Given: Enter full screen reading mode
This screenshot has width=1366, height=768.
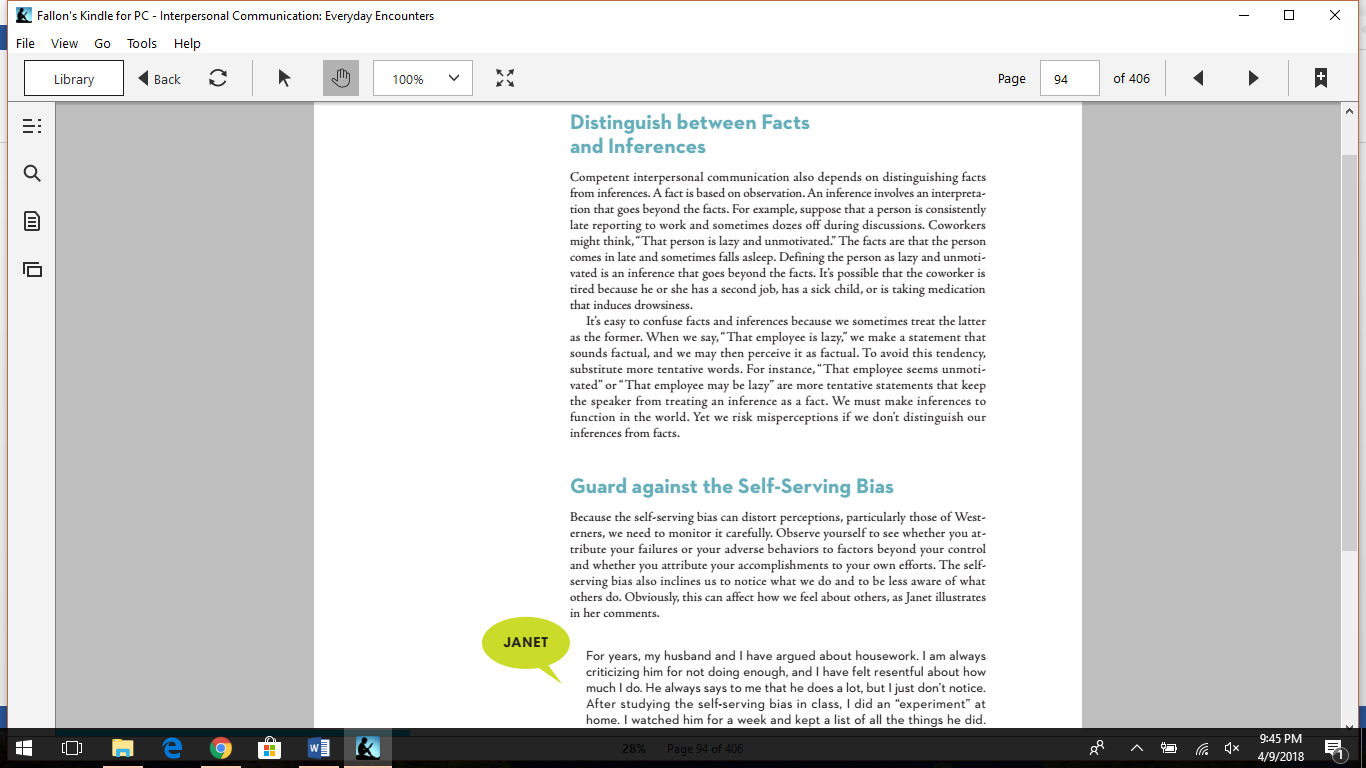Looking at the screenshot, I should 505,77.
